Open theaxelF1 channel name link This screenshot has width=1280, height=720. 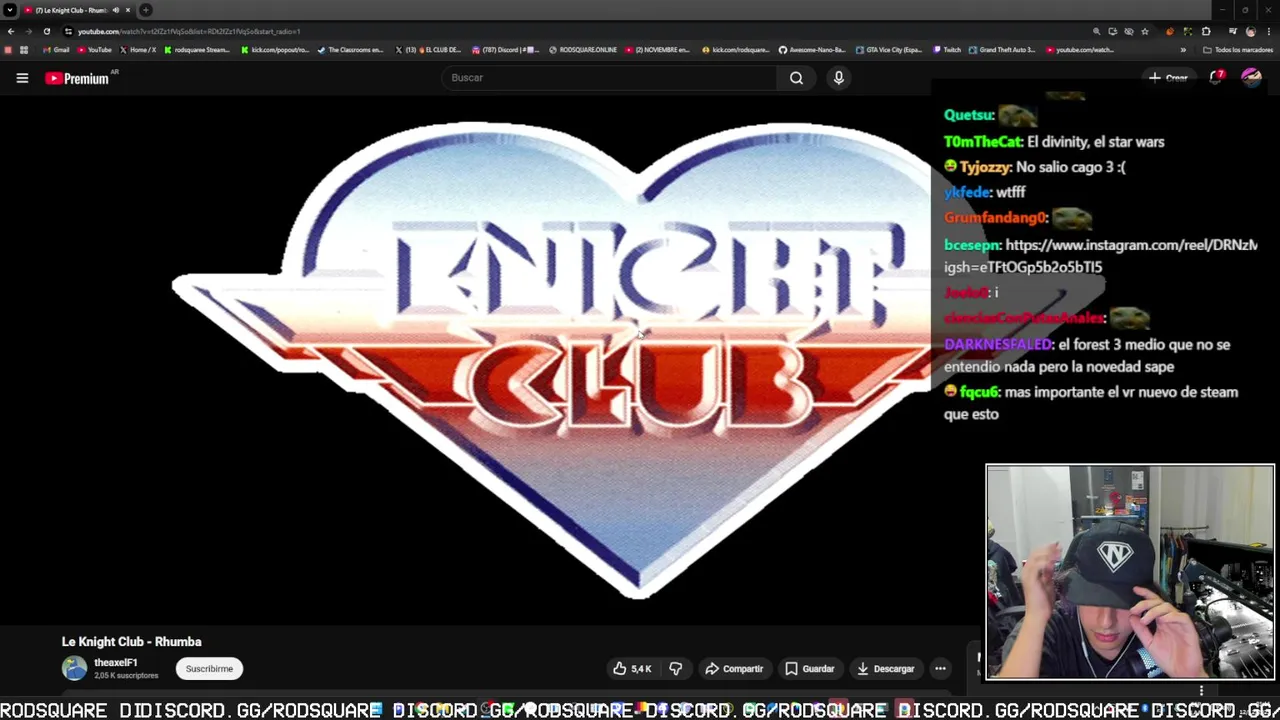point(116,662)
